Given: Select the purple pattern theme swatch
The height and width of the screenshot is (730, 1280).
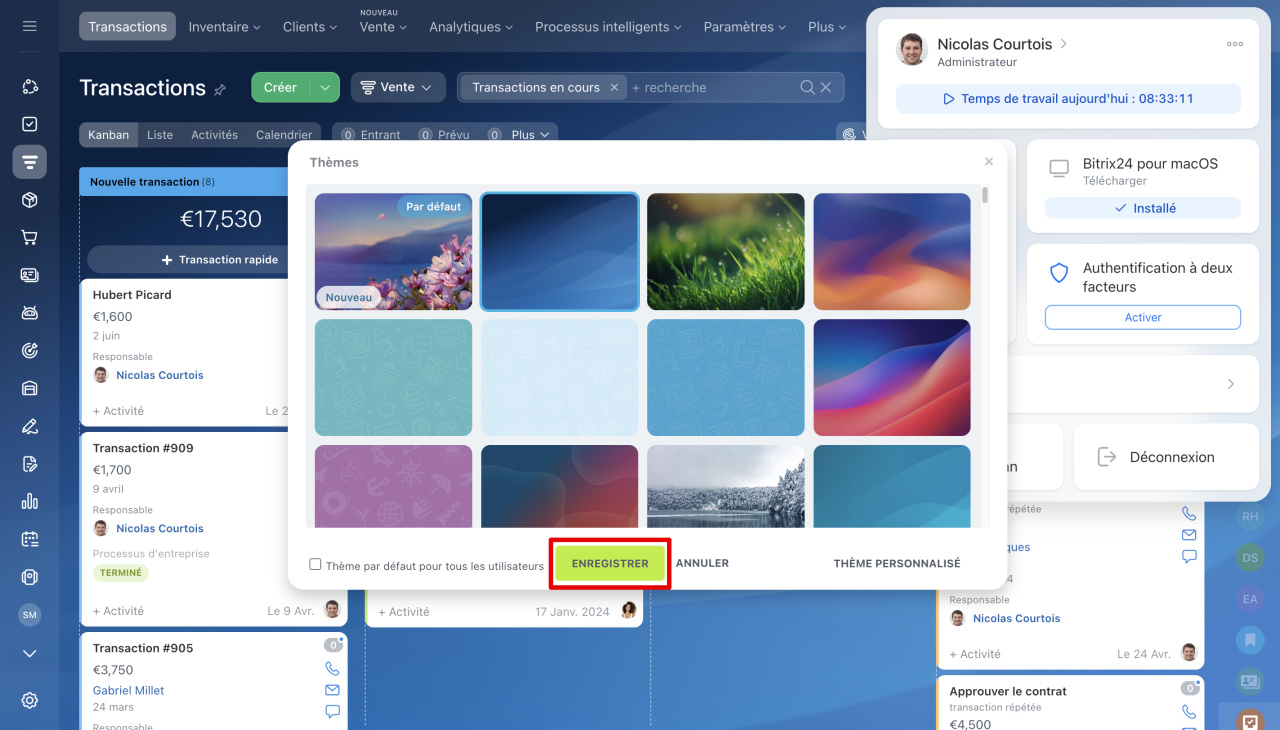Looking at the screenshot, I should point(393,486).
